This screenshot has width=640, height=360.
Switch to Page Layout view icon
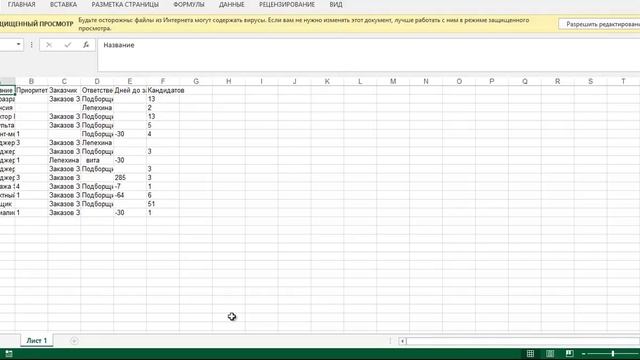[550, 353]
